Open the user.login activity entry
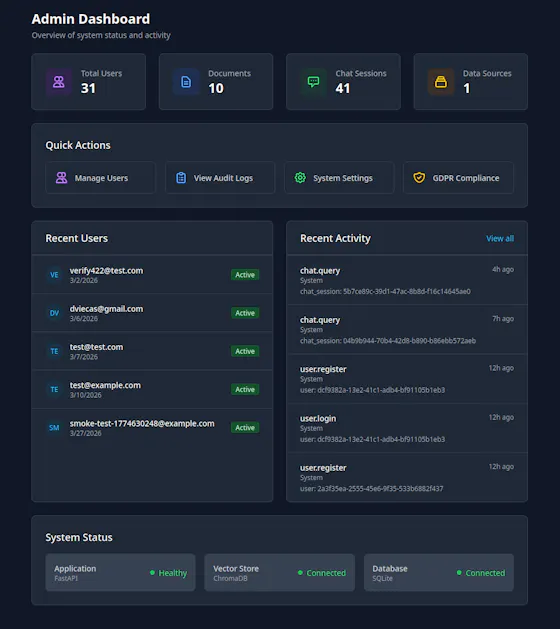 (x=407, y=428)
